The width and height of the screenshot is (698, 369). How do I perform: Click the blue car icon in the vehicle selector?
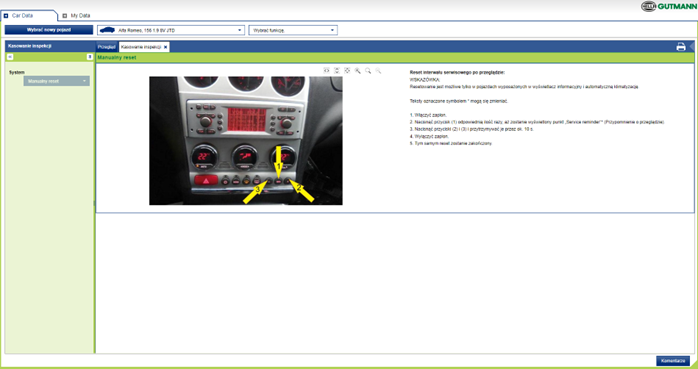click(x=107, y=30)
